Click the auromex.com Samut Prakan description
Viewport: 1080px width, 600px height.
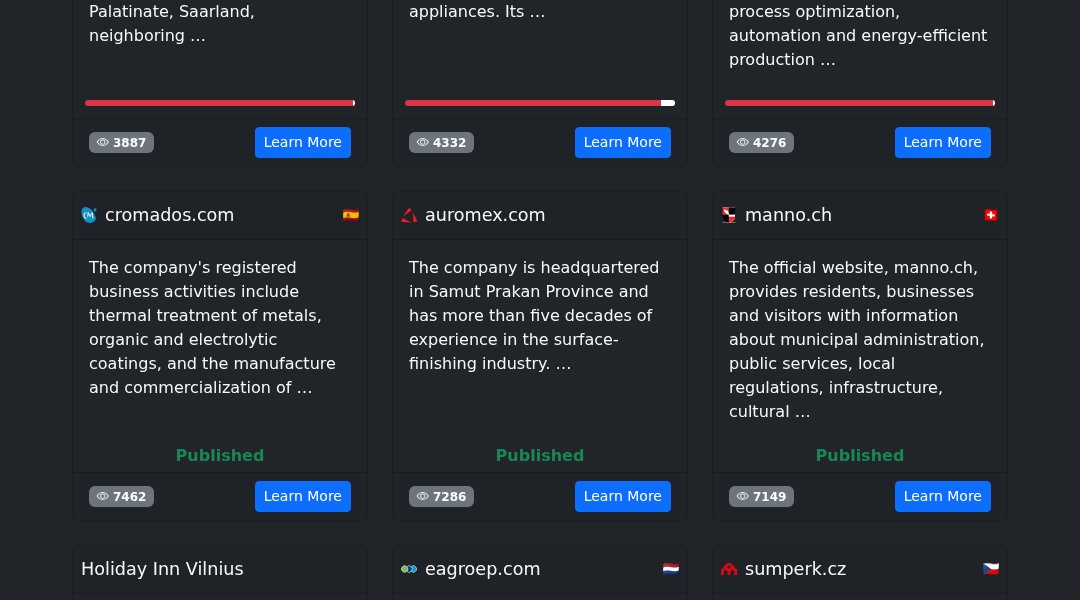[x=534, y=315]
